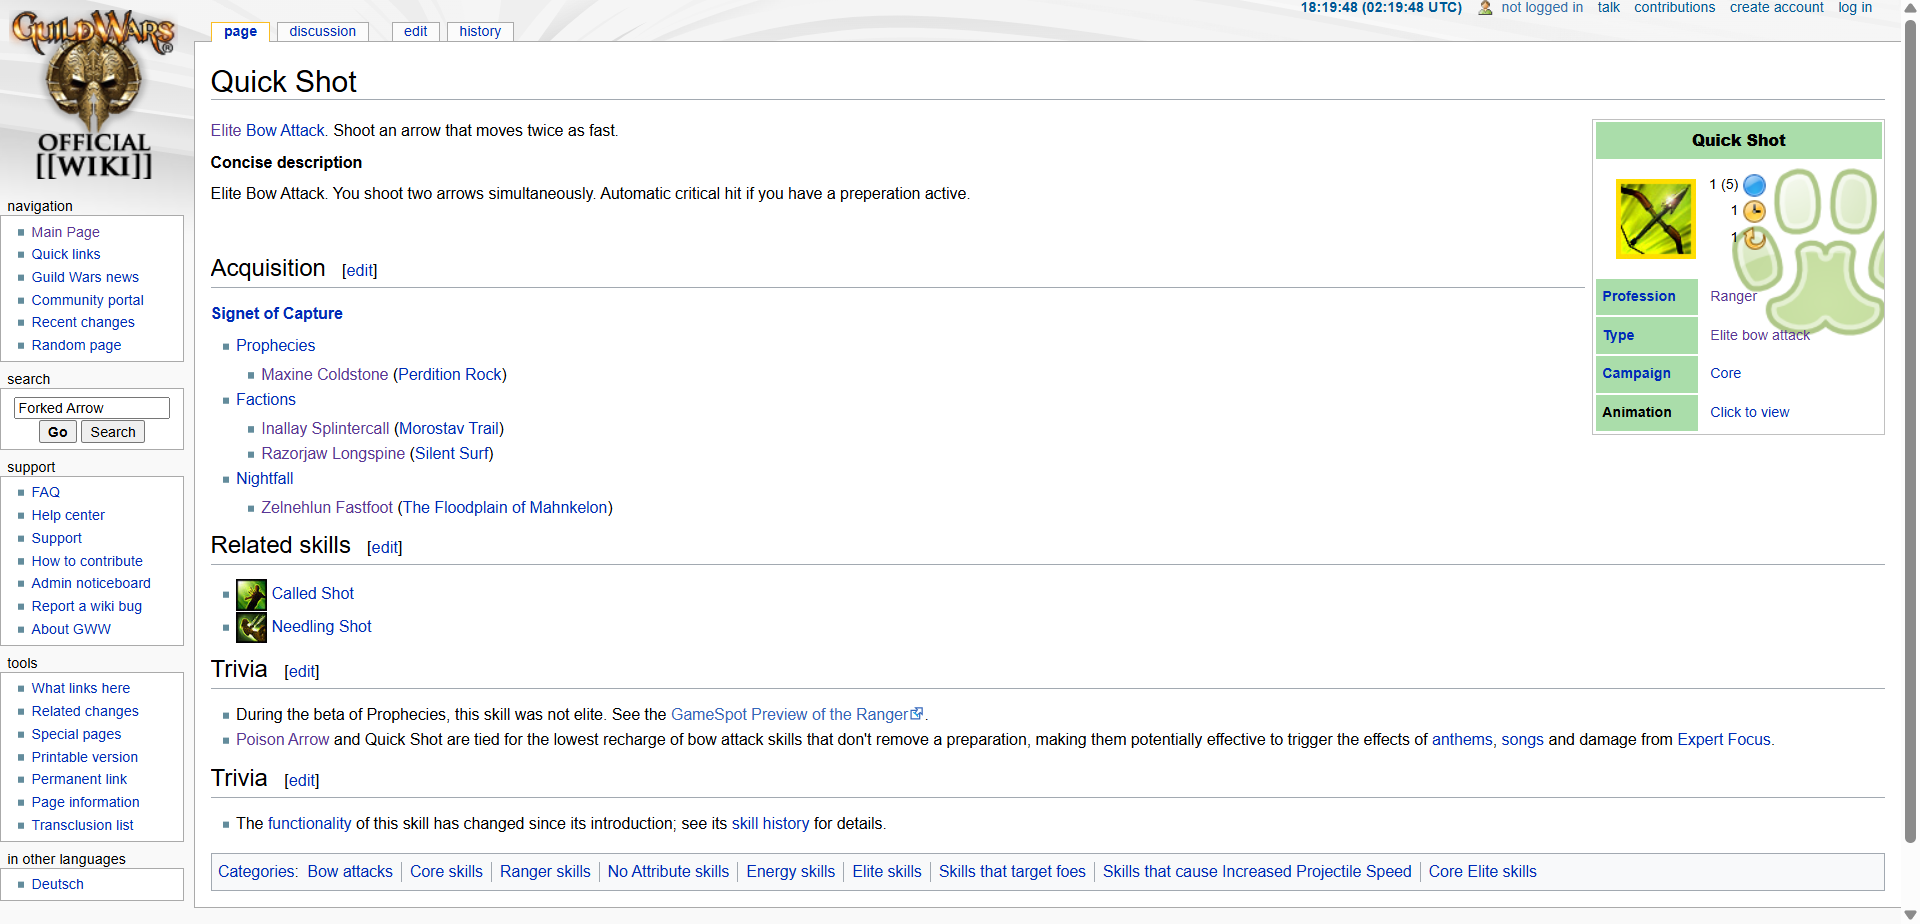Screen dimensions: 1920x924
Task: Open Random page link
Action: click(76, 345)
